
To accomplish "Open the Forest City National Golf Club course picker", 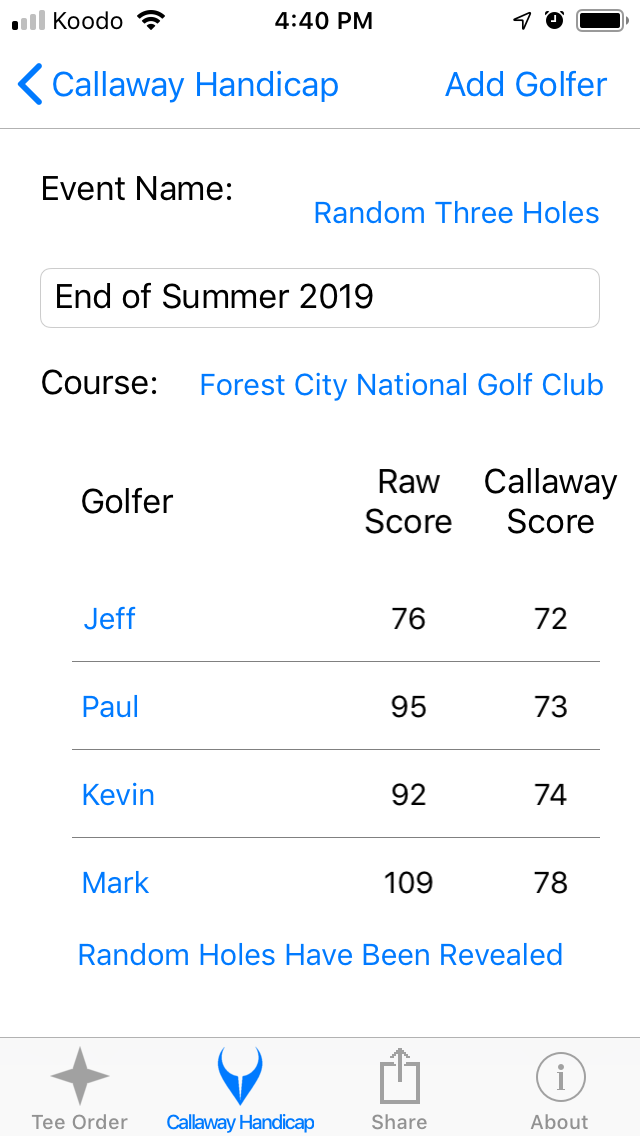I will tap(401, 385).
